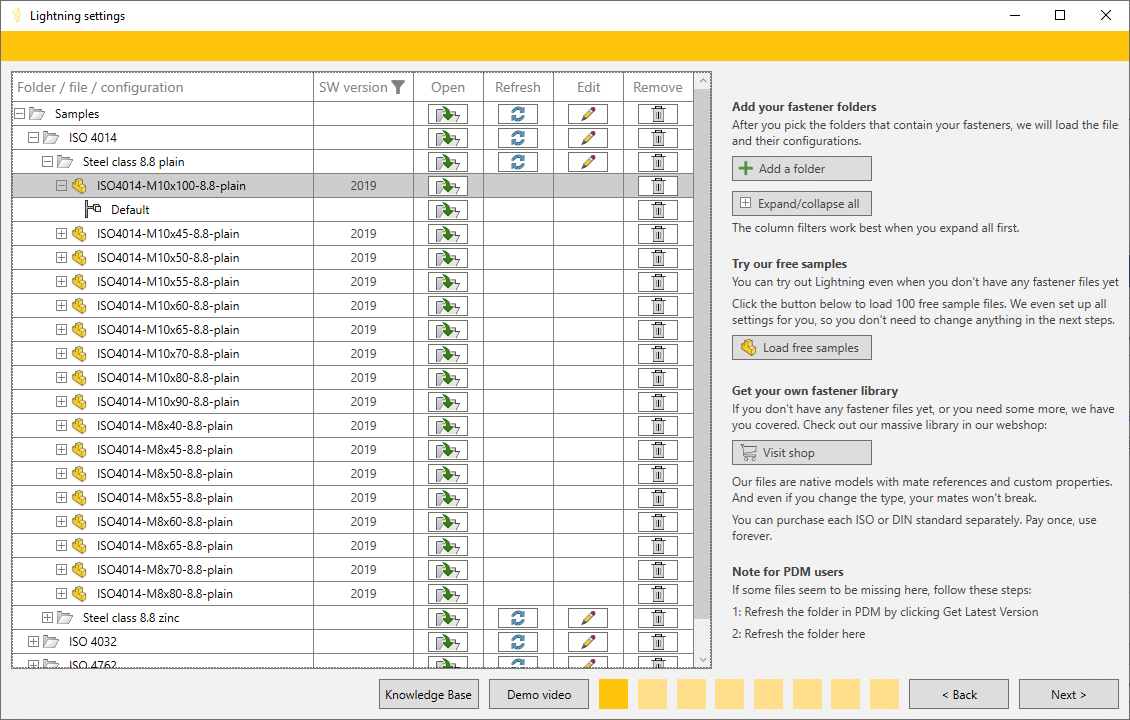This screenshot has height=720, width=1130.
Task: Open the Knowledge Base
Action: tap(428, 694)
